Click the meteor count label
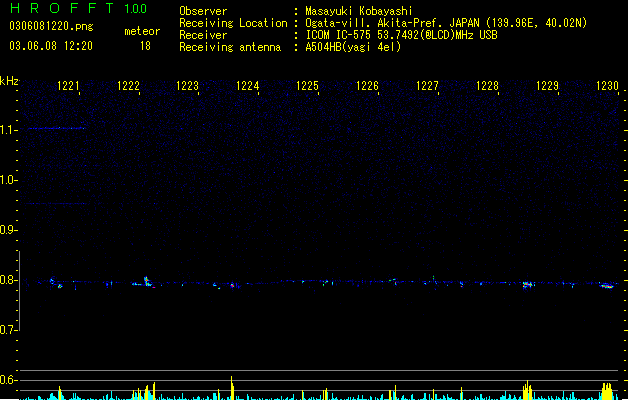The width and height of the screenshot is (629, 400). (x=142, y=31)
